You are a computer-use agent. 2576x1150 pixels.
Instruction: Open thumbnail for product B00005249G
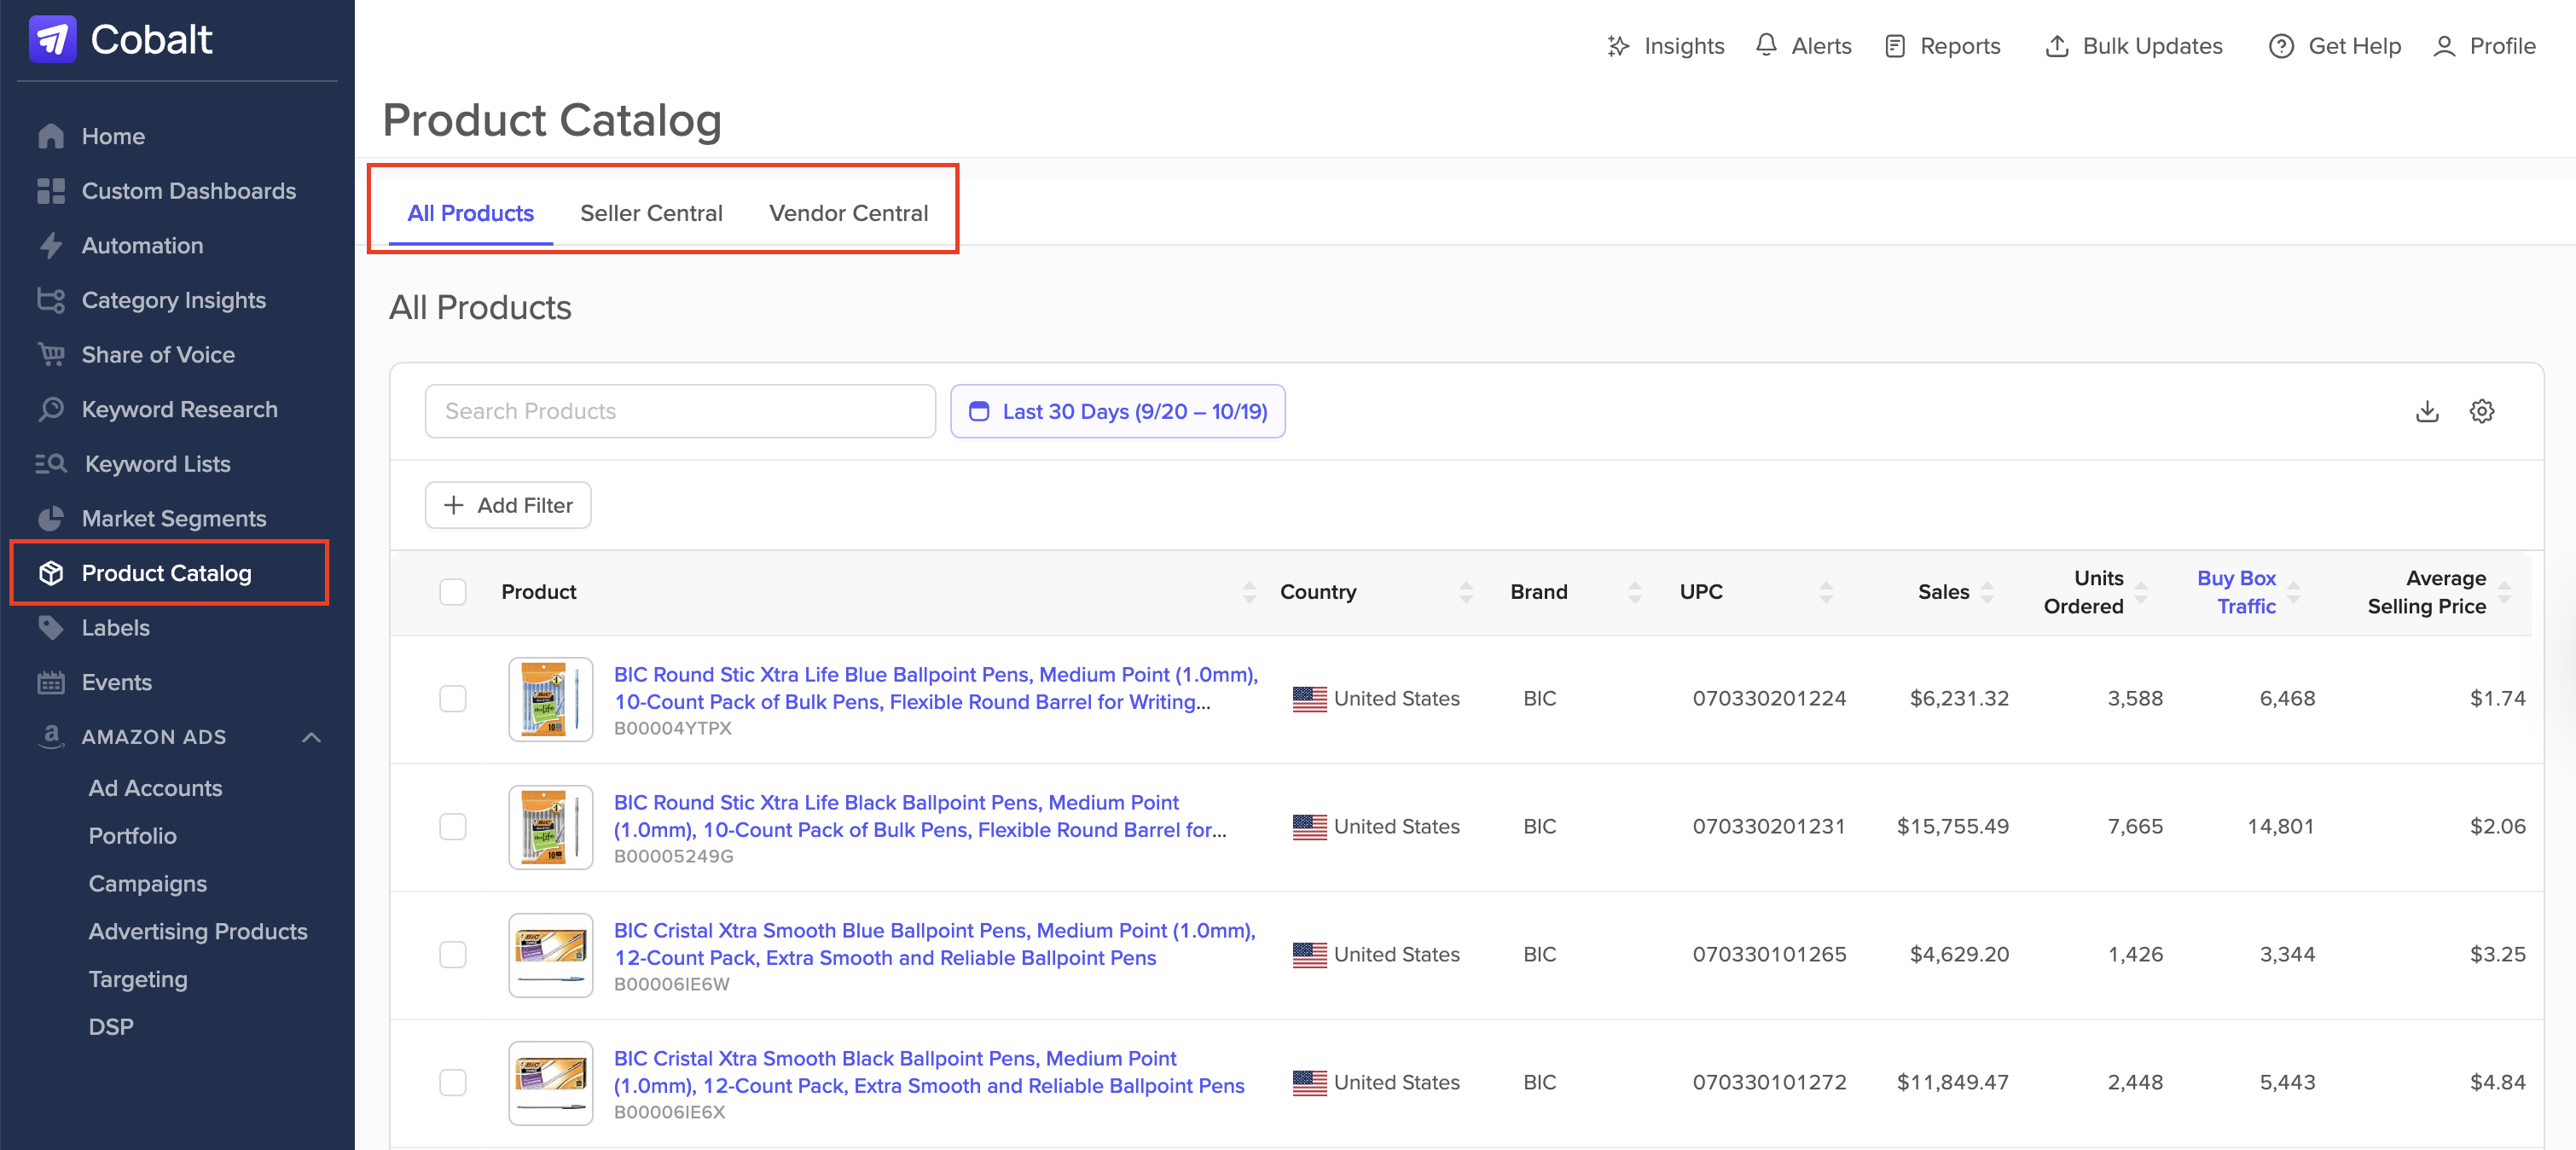click(551, 827)
